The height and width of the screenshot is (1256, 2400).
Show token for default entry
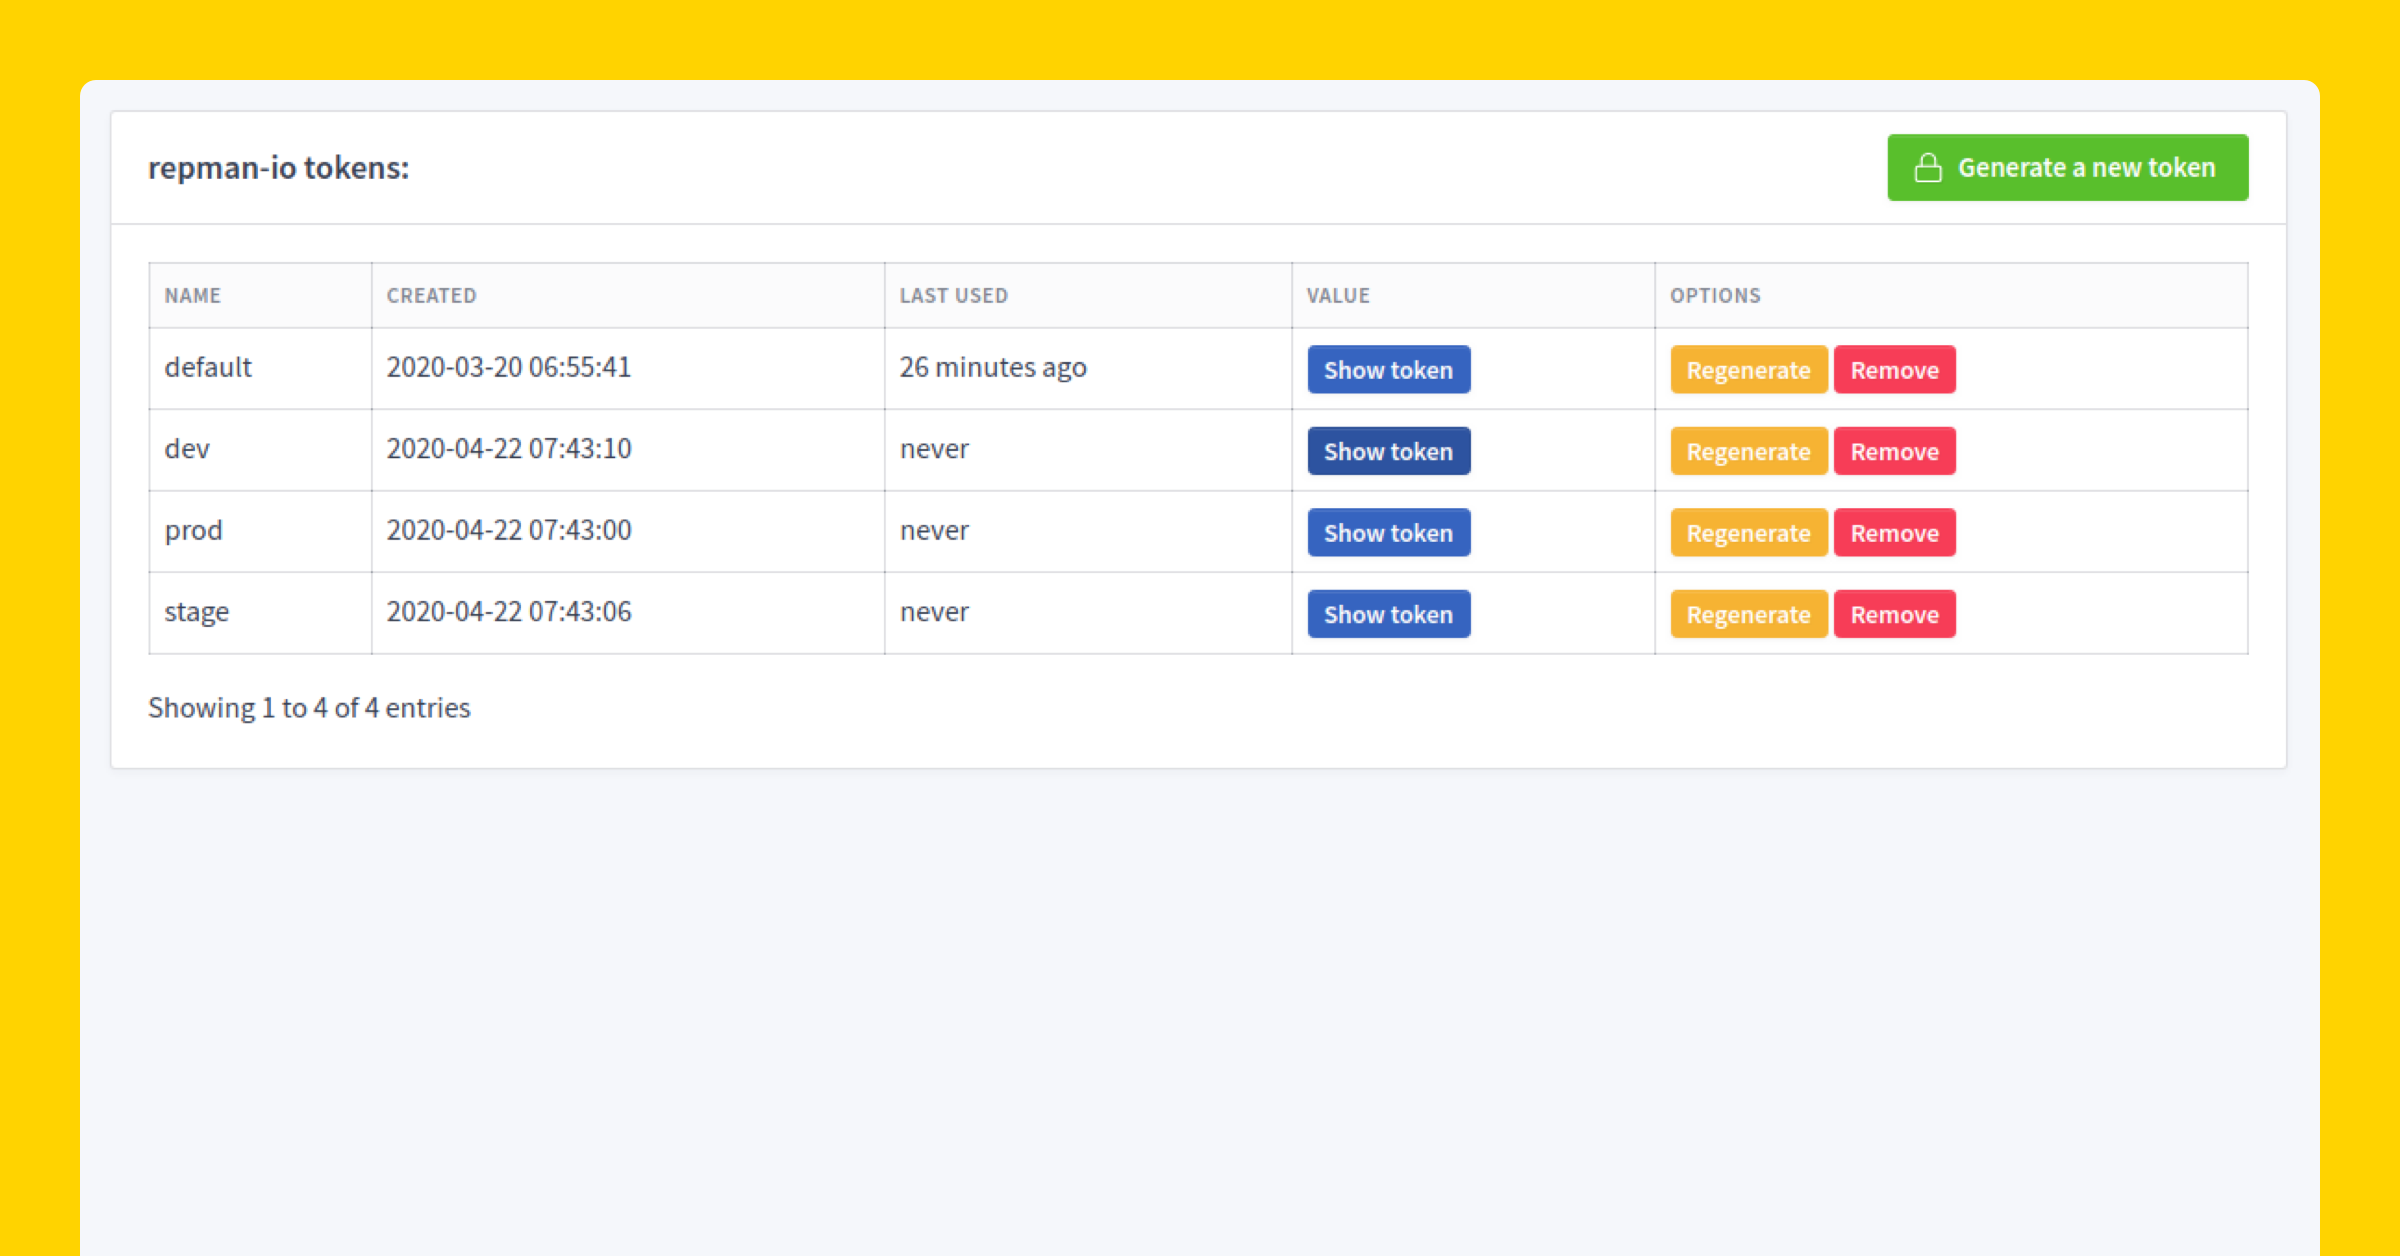tap(1388, 370)
